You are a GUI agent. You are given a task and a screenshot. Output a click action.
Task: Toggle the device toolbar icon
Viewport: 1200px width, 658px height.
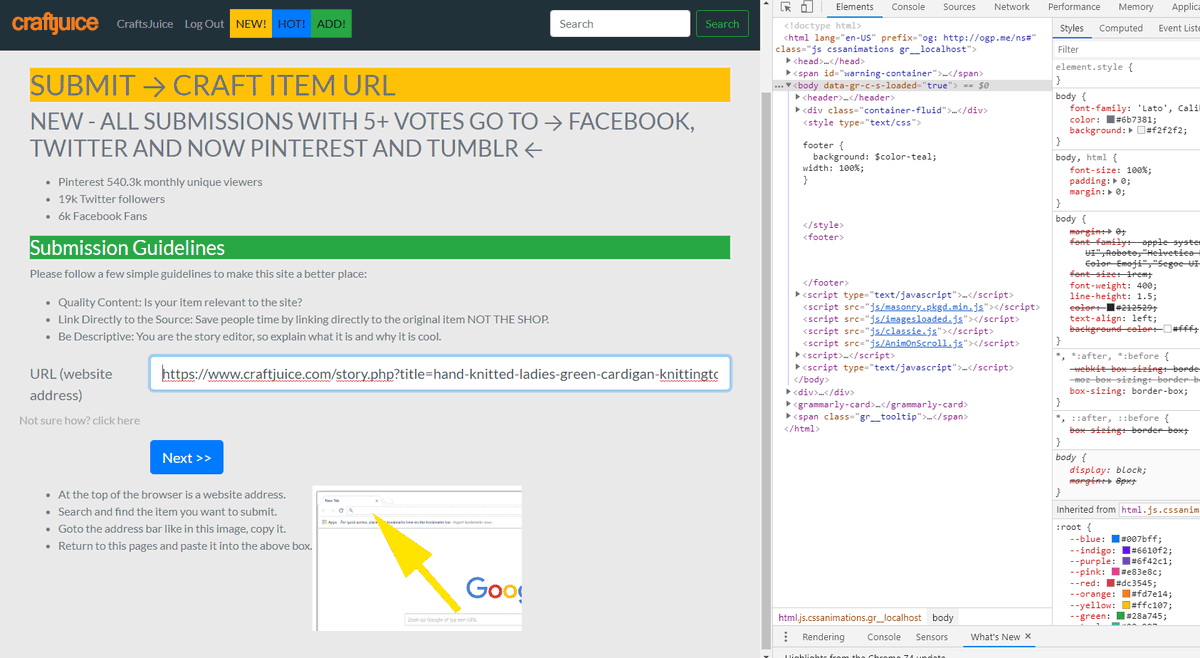click(806, 7)
